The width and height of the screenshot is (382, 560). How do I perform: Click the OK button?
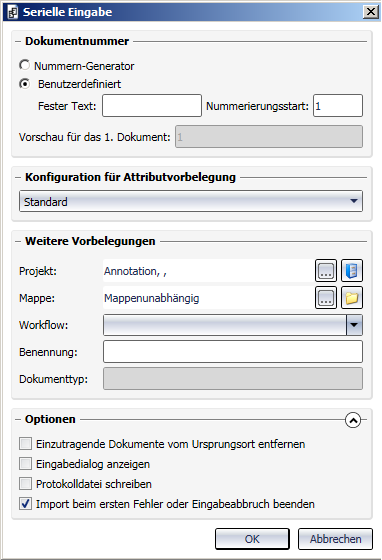[x=252, y=539]
